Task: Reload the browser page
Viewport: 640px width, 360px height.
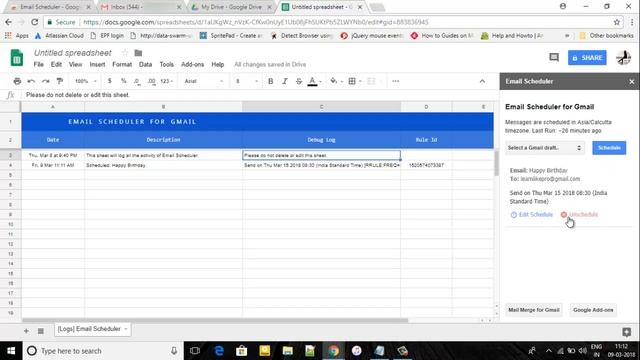Action: [x=35, y=22]
